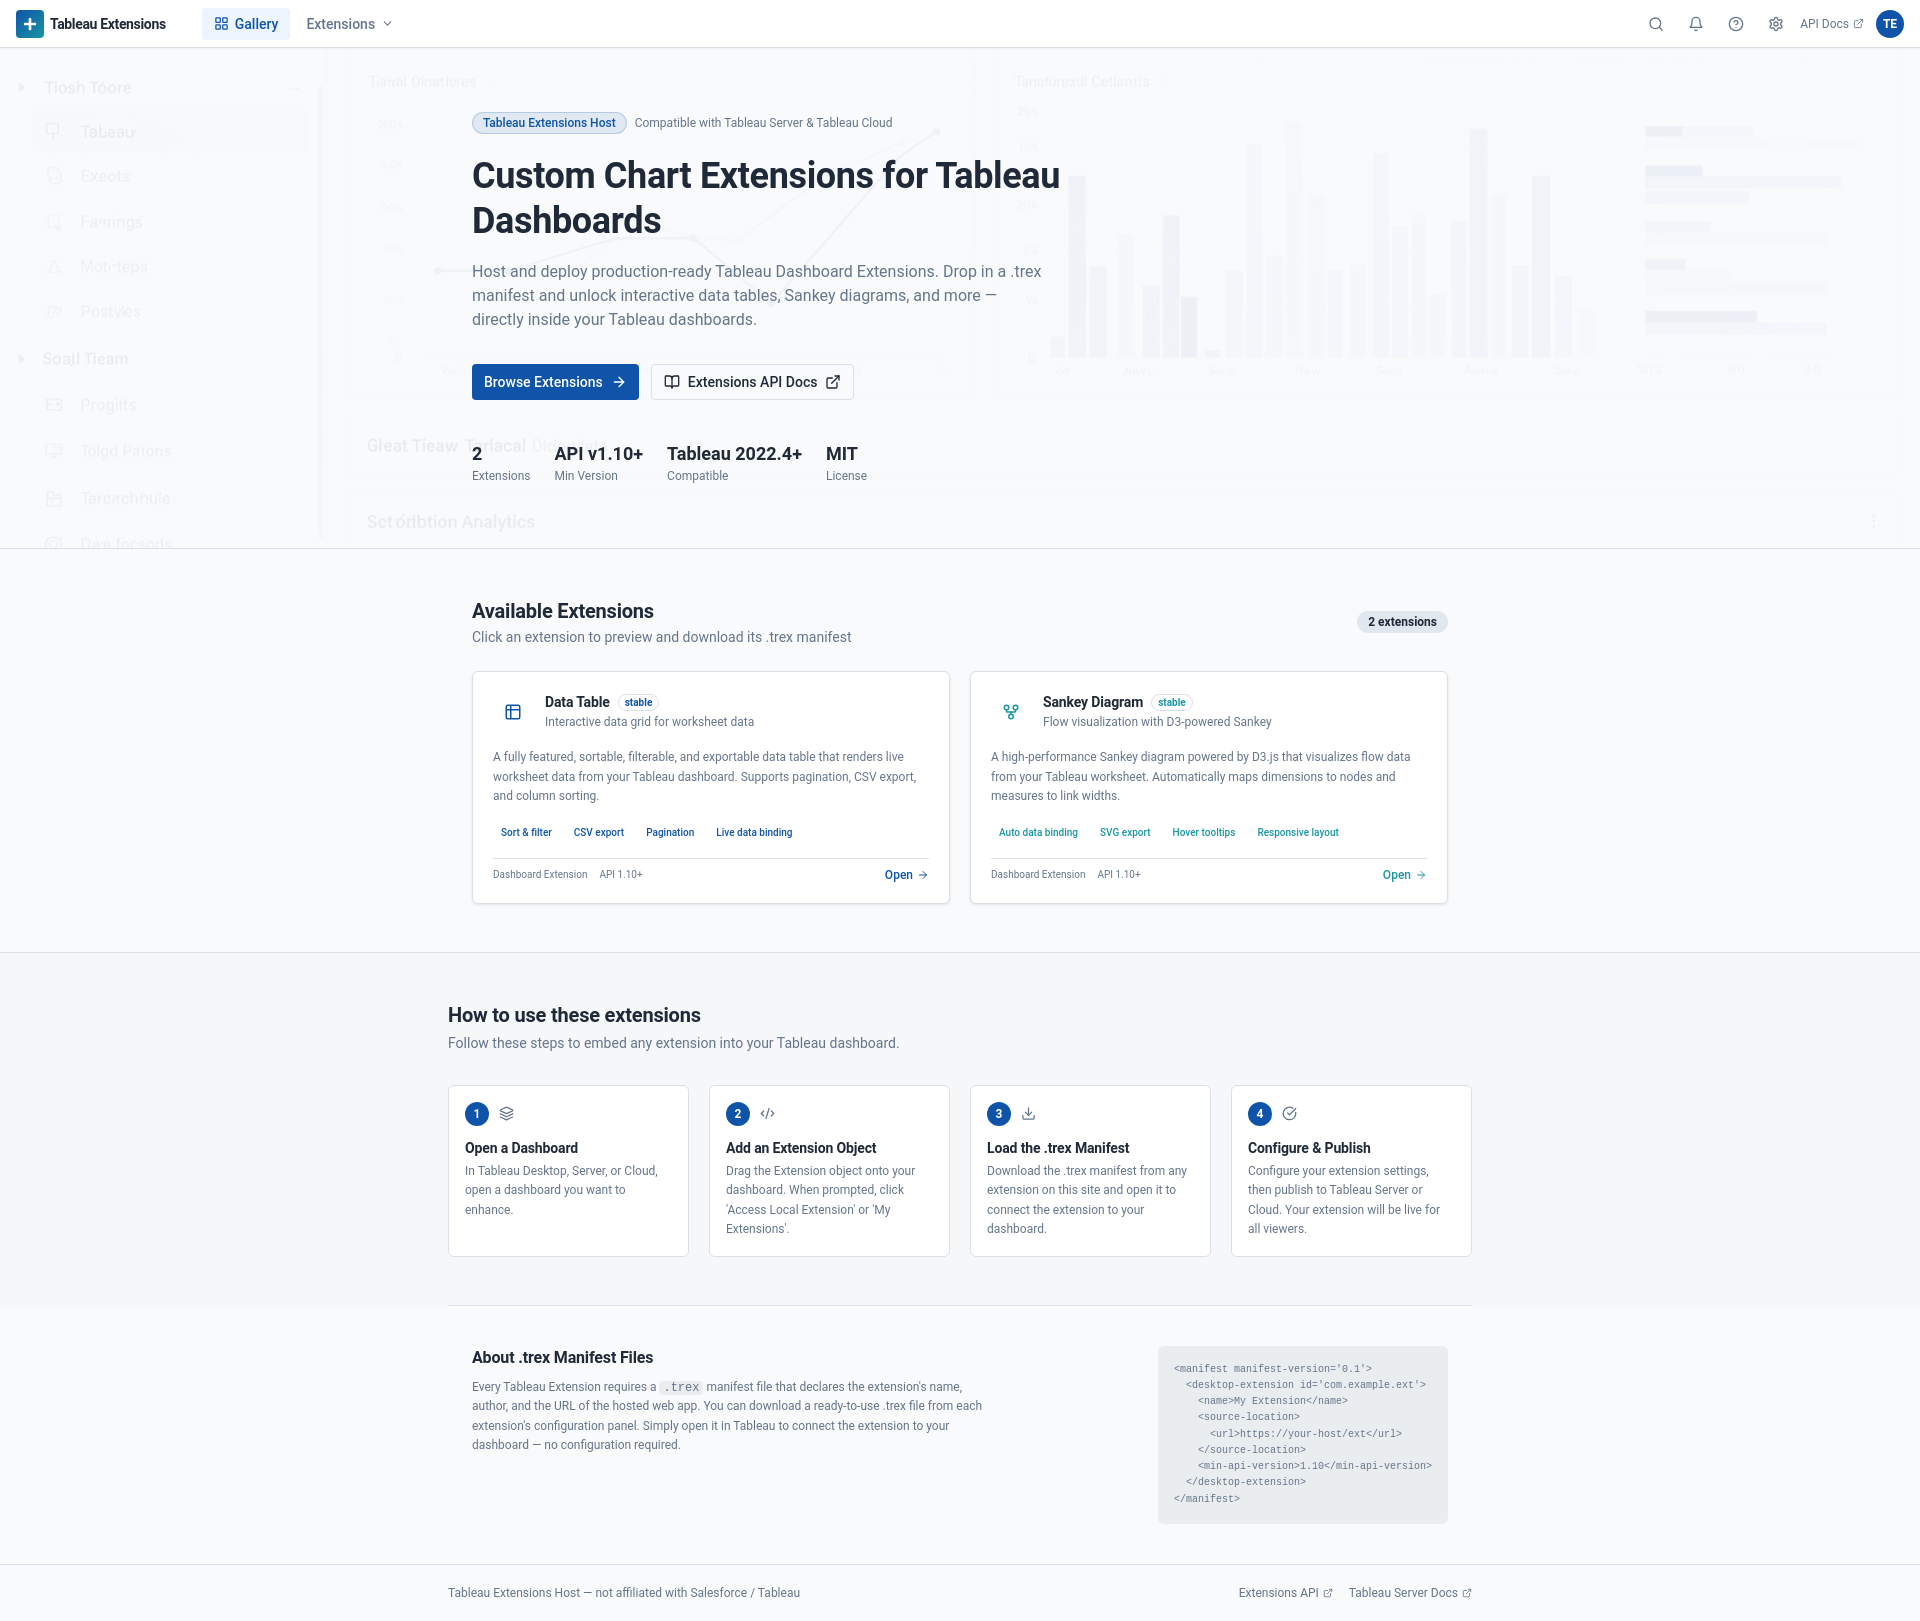Click step number 1 circle
The height and width of the screenshot is (1621, 1920).
point(477,1114)
